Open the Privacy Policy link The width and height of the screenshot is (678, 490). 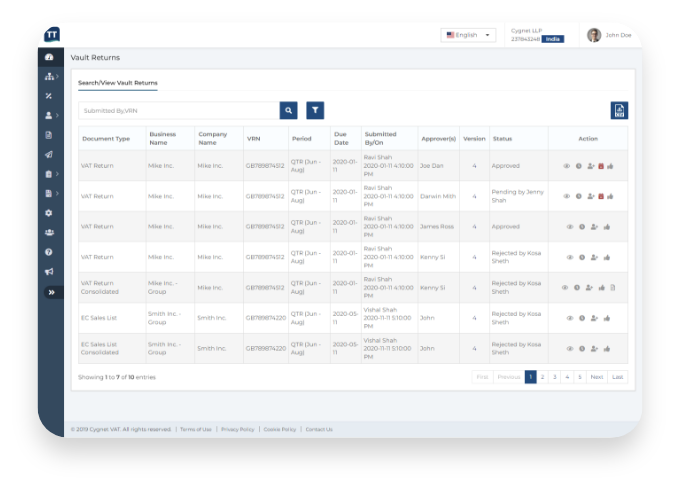pos(238,429)
